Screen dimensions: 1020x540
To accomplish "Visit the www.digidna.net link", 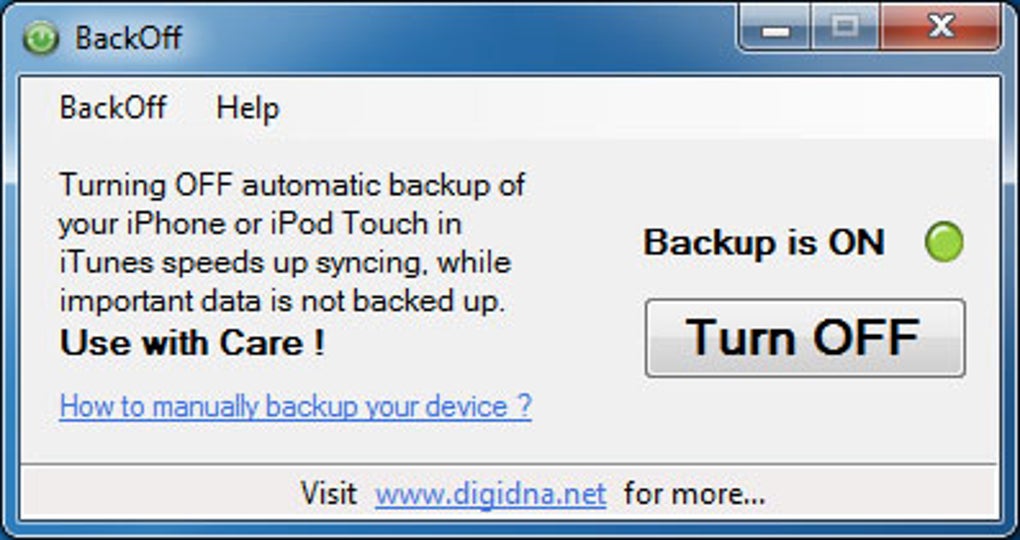I will click(491, 494).
